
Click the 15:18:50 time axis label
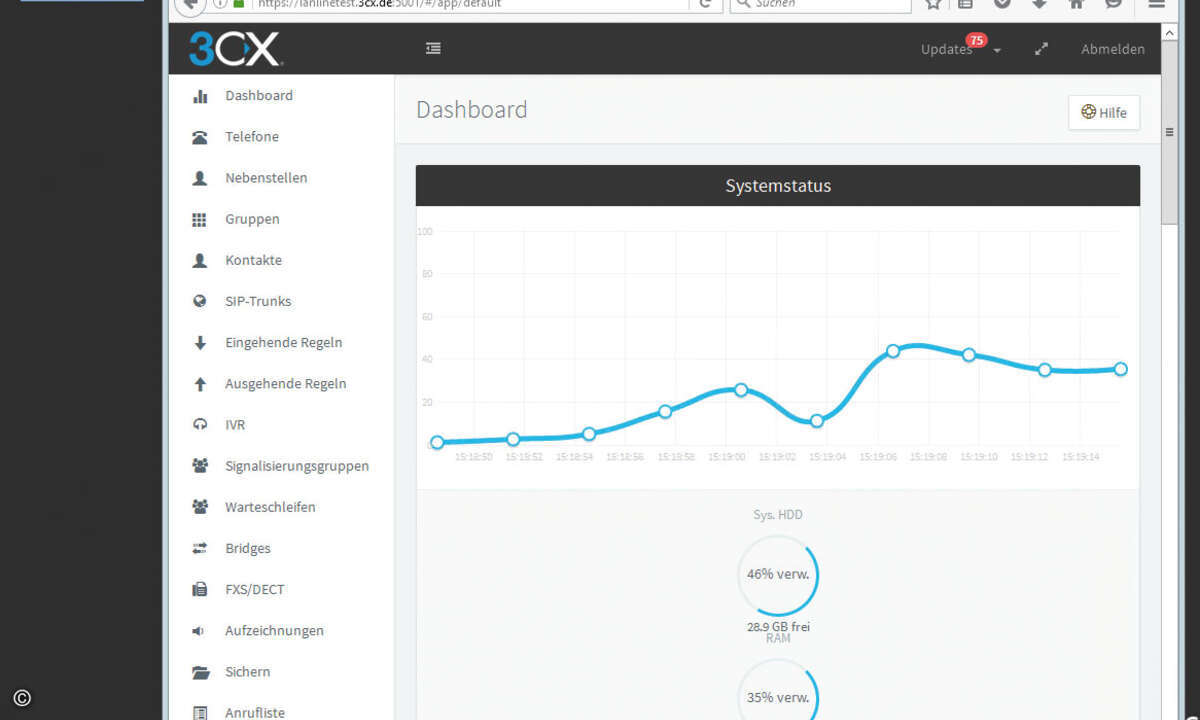tap(473, 457)
